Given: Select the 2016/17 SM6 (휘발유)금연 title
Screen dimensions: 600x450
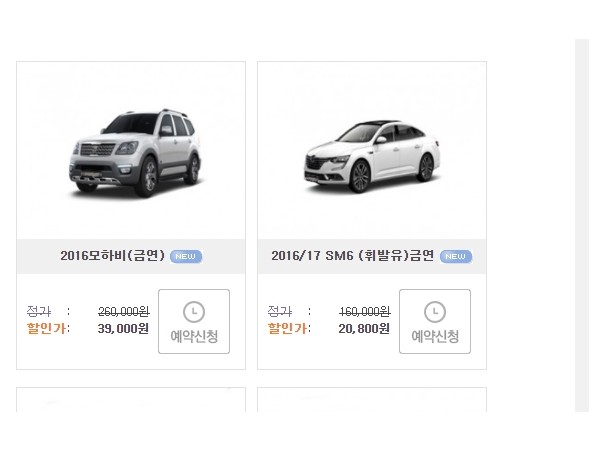Looking at the screenshot, I should click(x=352, y=256).
